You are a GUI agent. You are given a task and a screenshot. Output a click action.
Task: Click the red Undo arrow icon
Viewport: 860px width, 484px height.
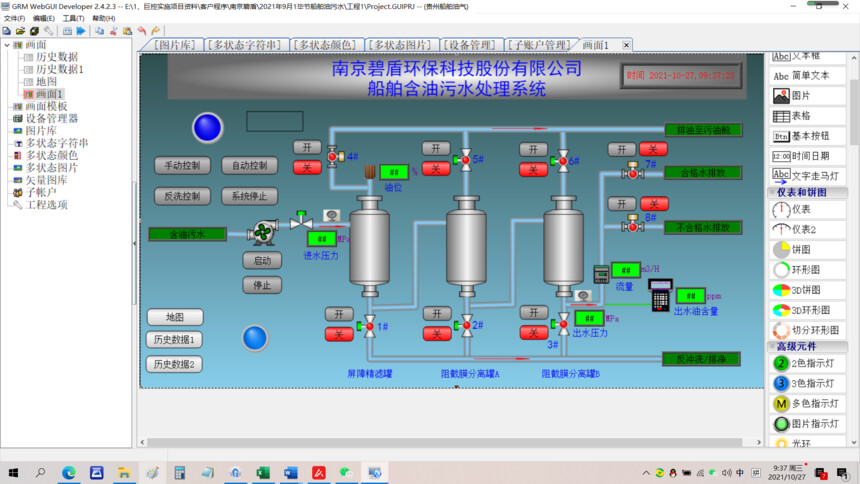(142, 31)
